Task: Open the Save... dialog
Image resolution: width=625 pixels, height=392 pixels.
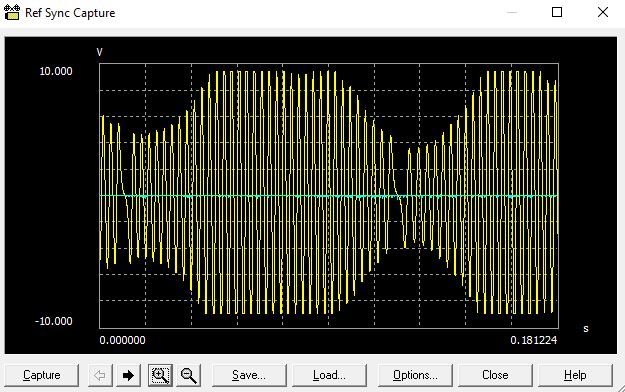Action: click(249, 375)
